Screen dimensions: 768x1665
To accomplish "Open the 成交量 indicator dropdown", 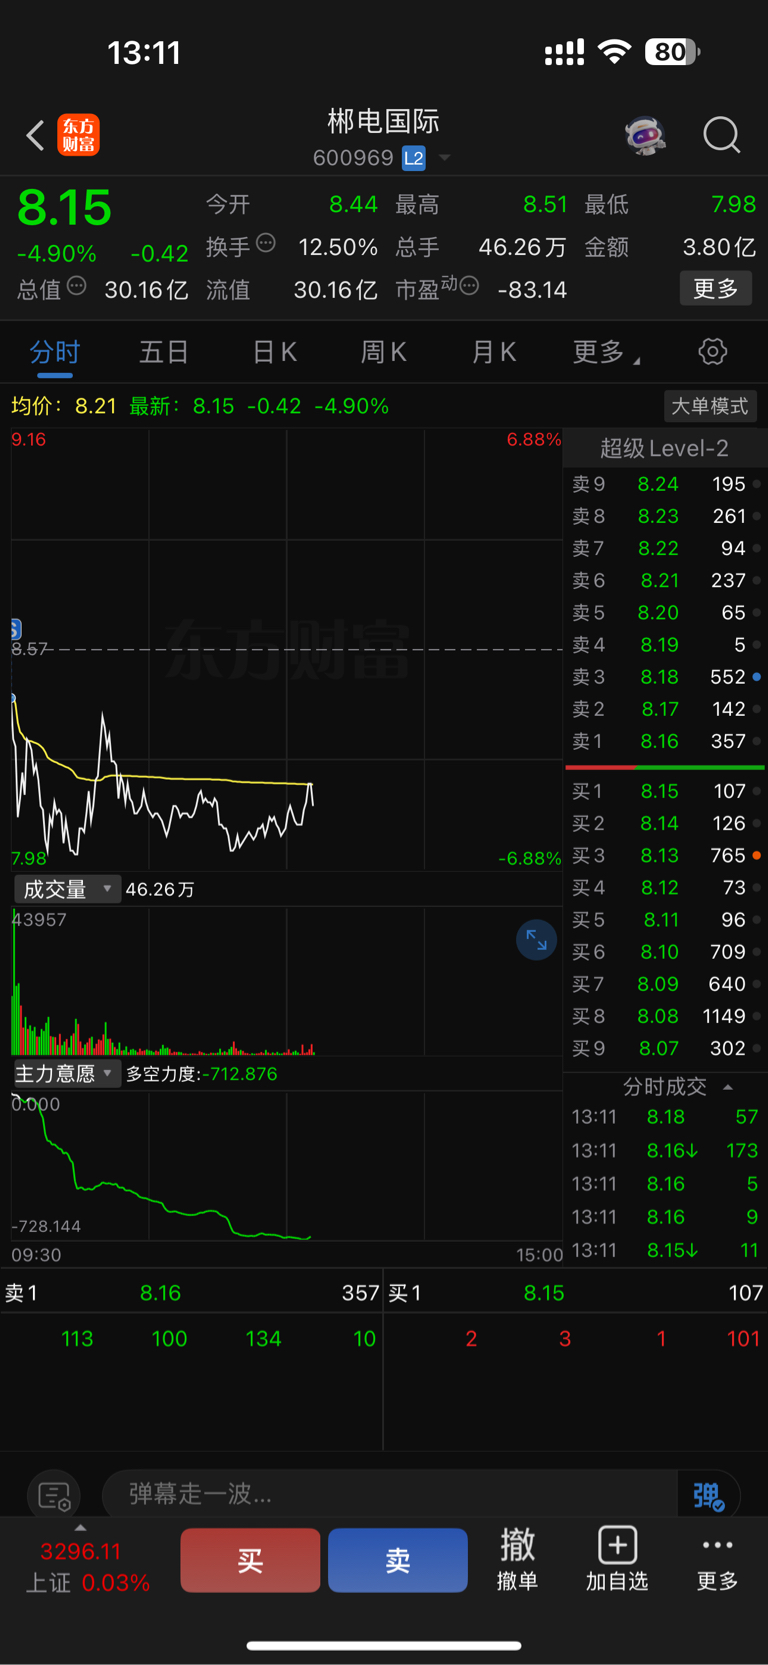I will [67, 889].
